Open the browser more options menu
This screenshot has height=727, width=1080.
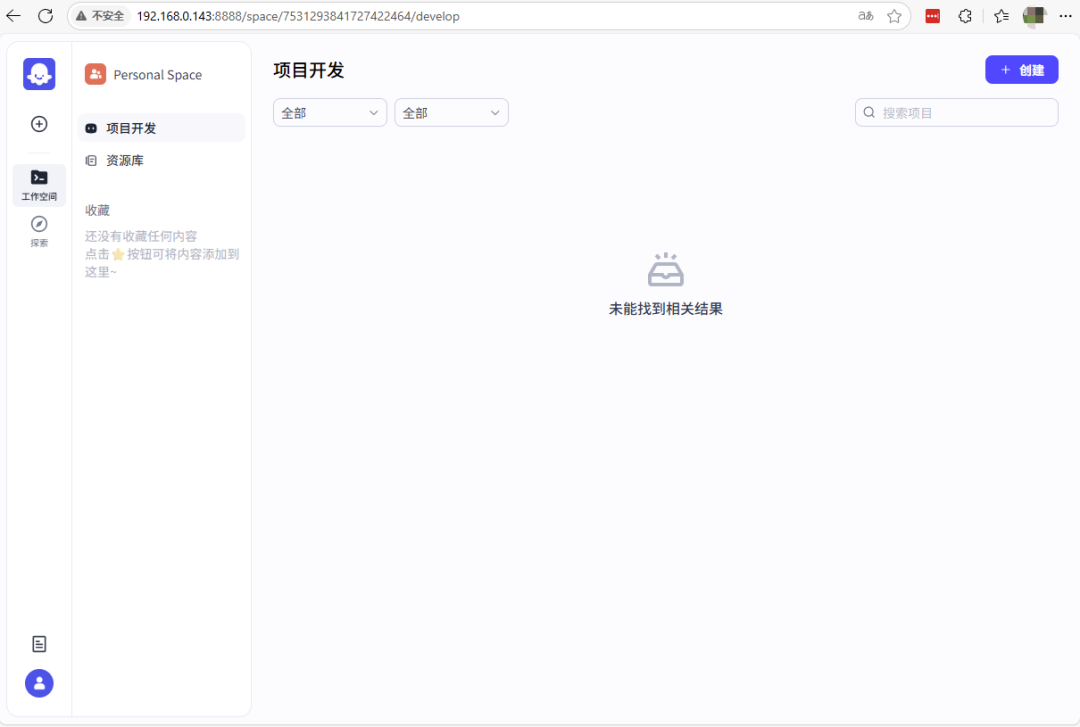[1065, 16]
